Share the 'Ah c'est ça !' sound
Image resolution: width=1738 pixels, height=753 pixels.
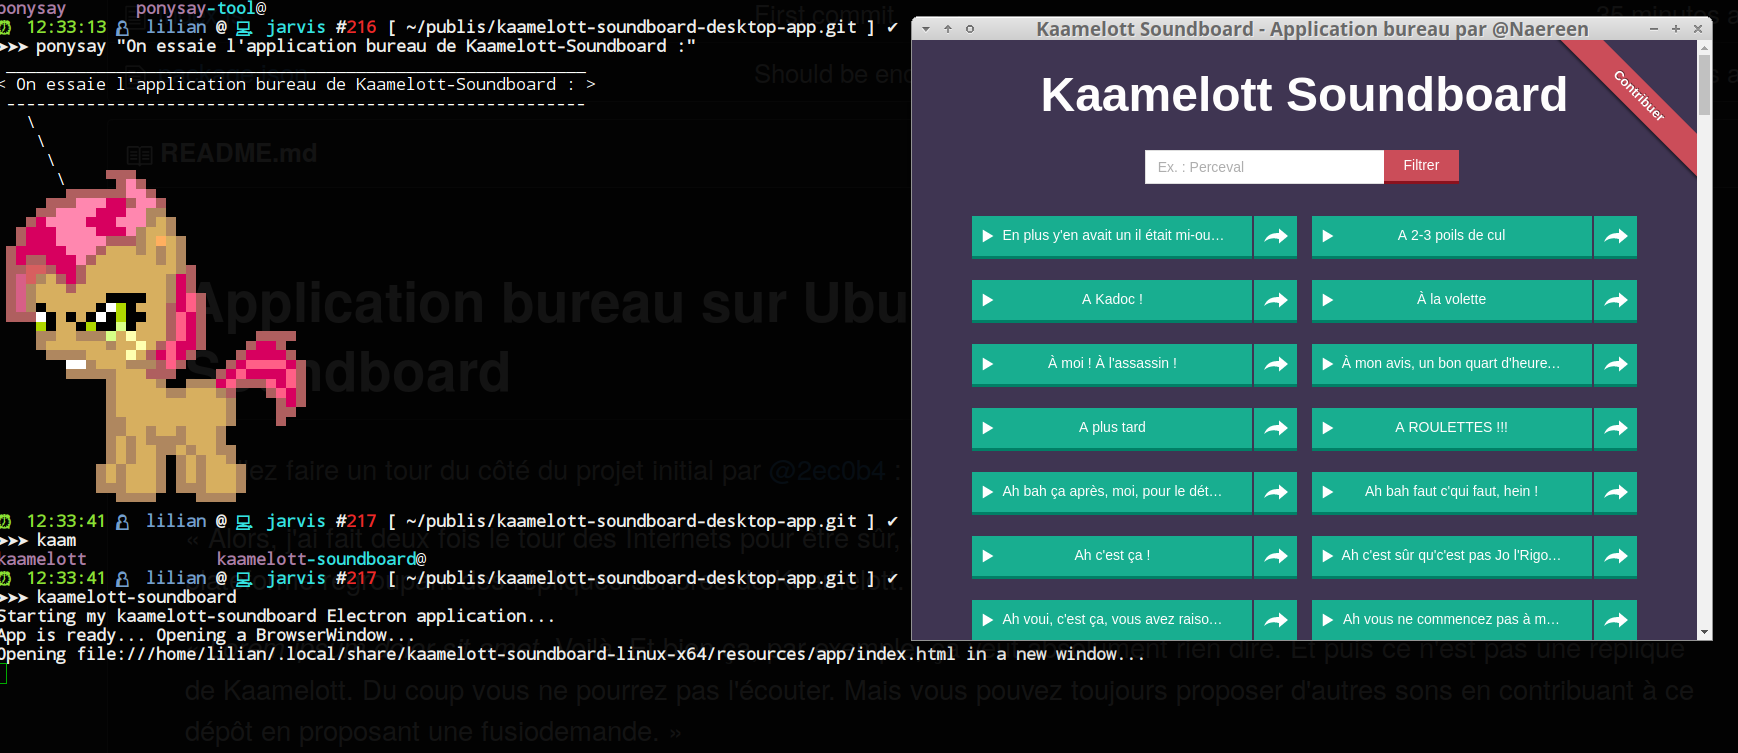(1276, 556)
